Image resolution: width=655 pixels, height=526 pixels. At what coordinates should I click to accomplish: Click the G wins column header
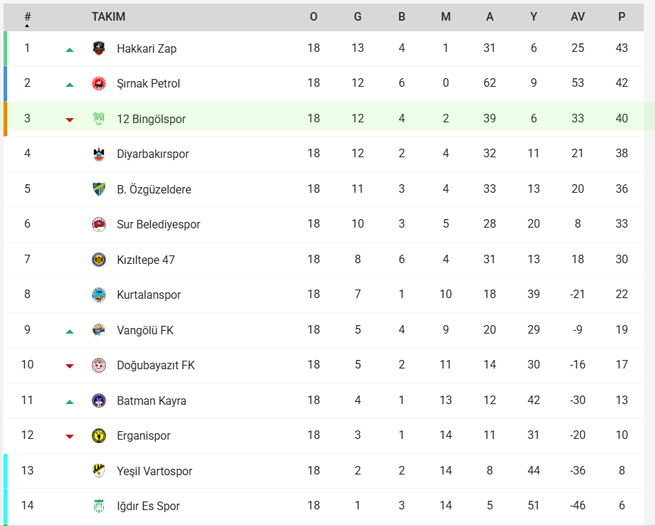tap(358, 17)
